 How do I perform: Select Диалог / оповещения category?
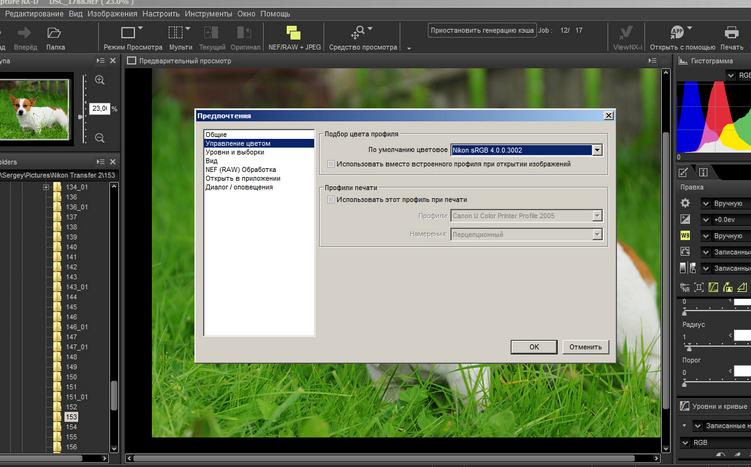click(x=259, y=187)
